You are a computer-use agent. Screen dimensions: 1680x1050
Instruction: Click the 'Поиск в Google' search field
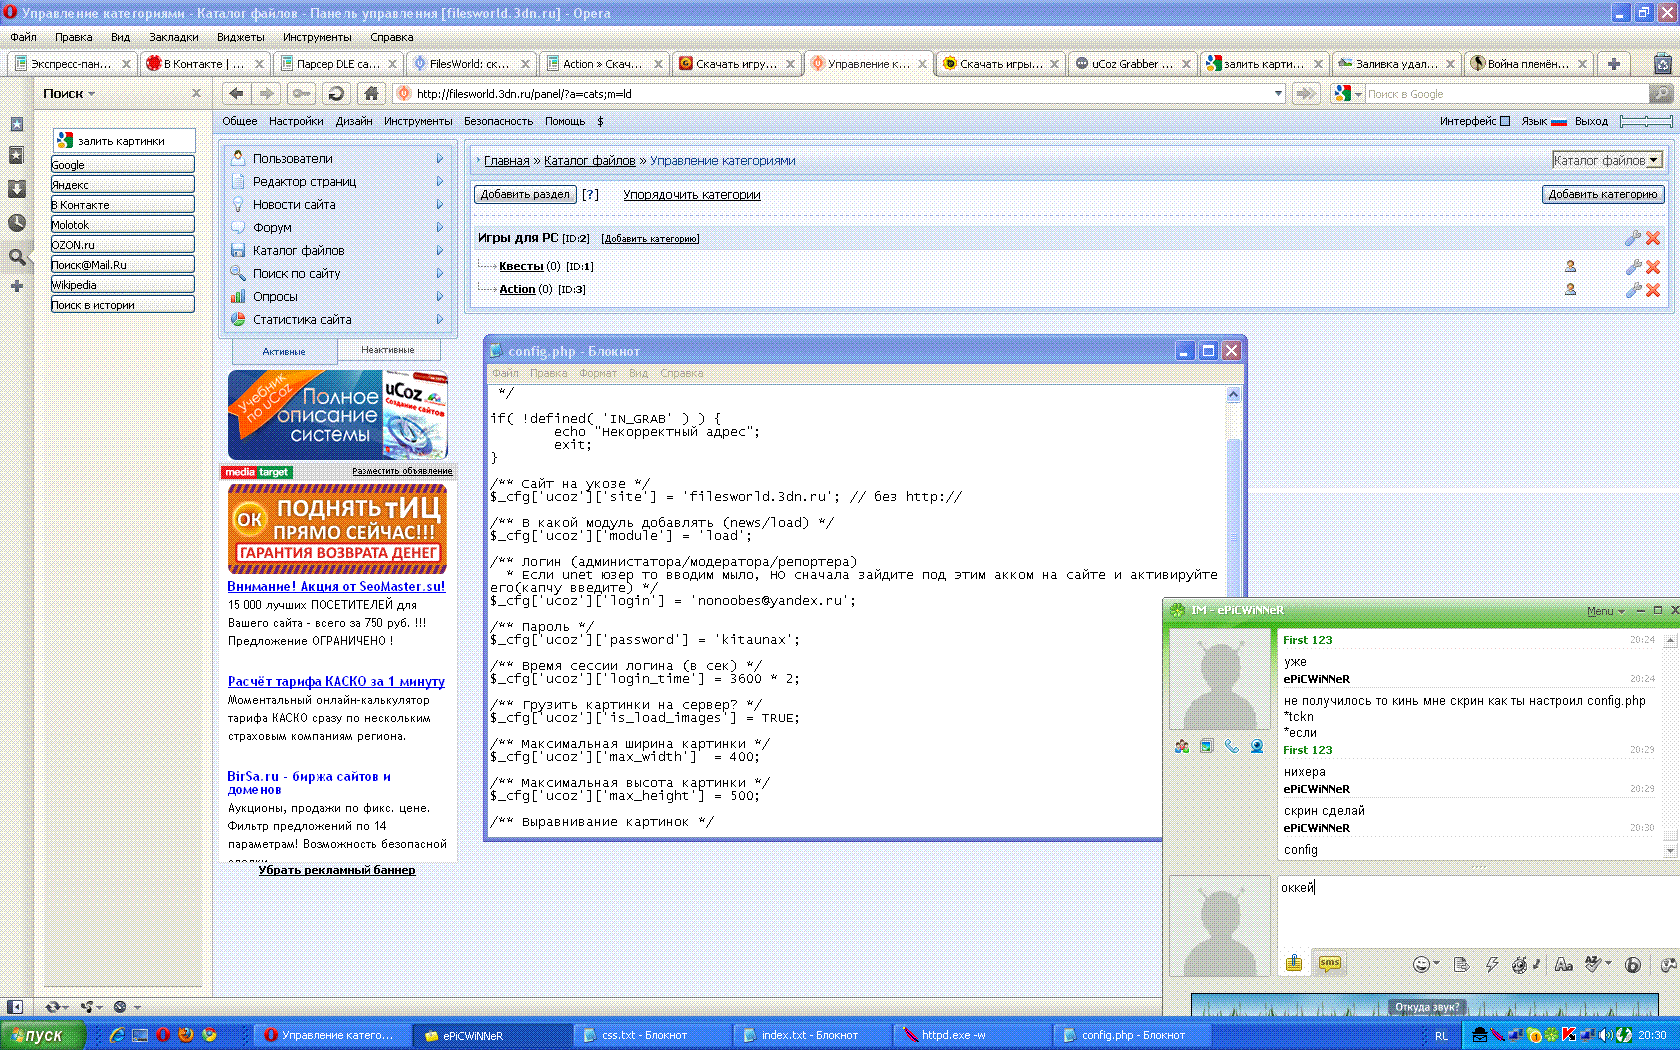pos(1506,93)
